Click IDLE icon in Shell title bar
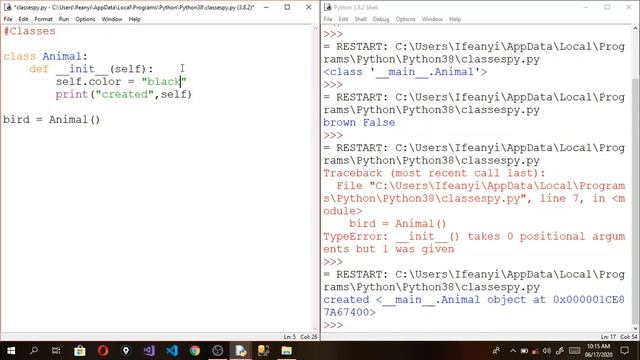Image resolution: width=640 pixels, height=360 pixels. click(x=328, y=7)
